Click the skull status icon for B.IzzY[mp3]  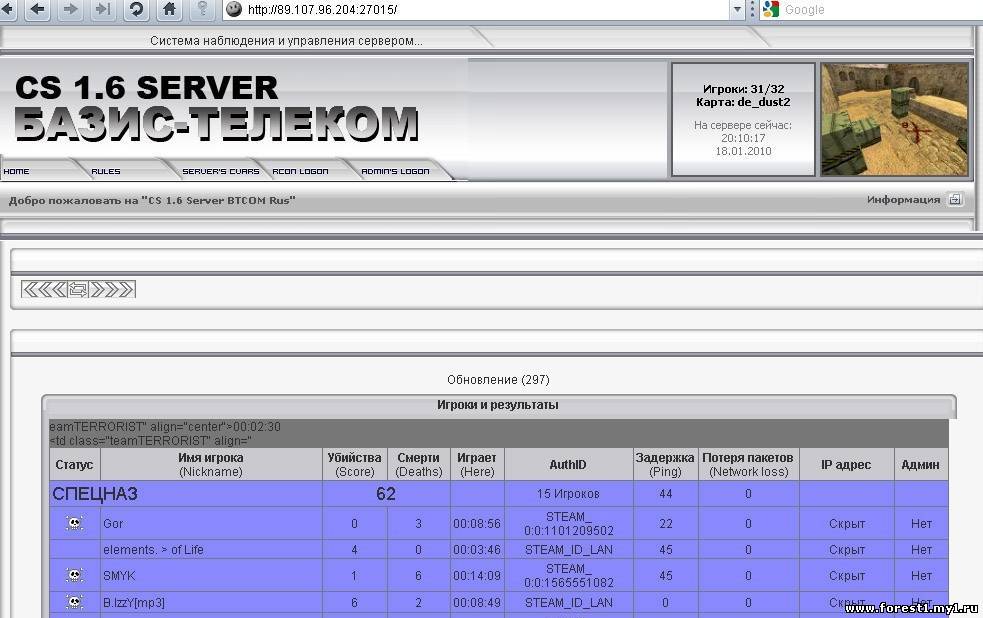click(x=74, y=602)
